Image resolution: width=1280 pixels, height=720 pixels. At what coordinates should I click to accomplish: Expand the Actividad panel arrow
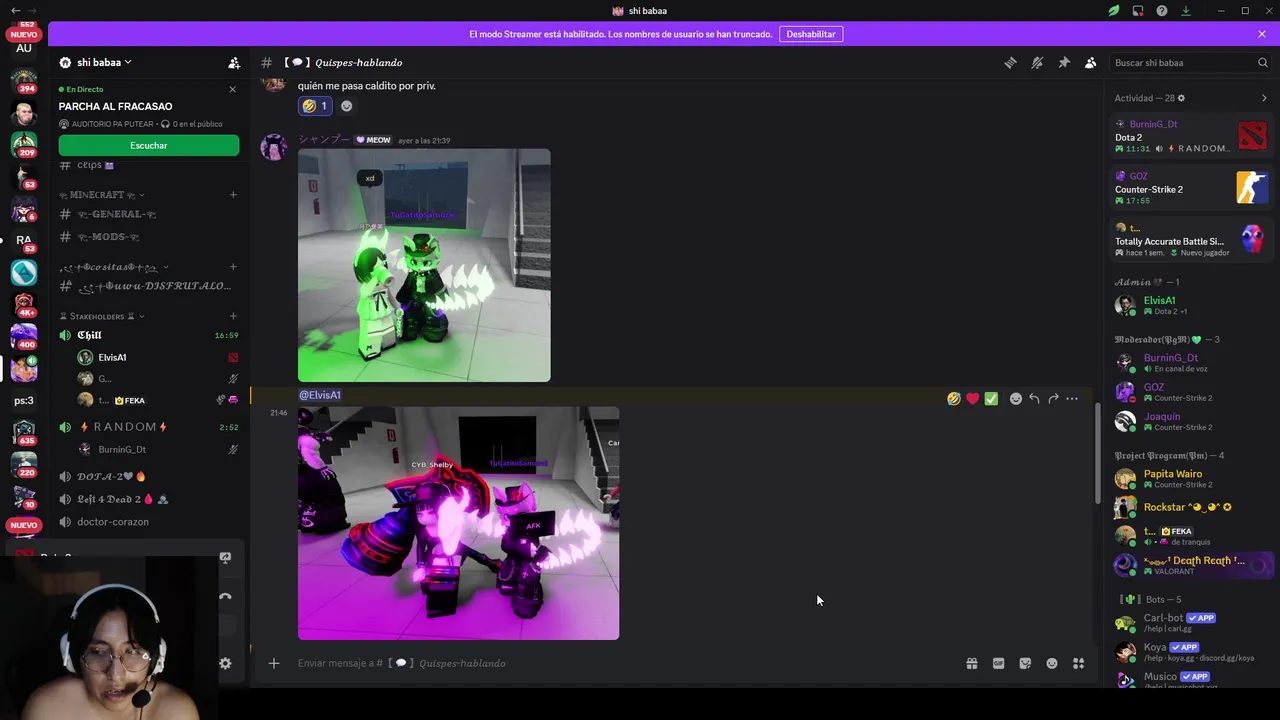1264,98
